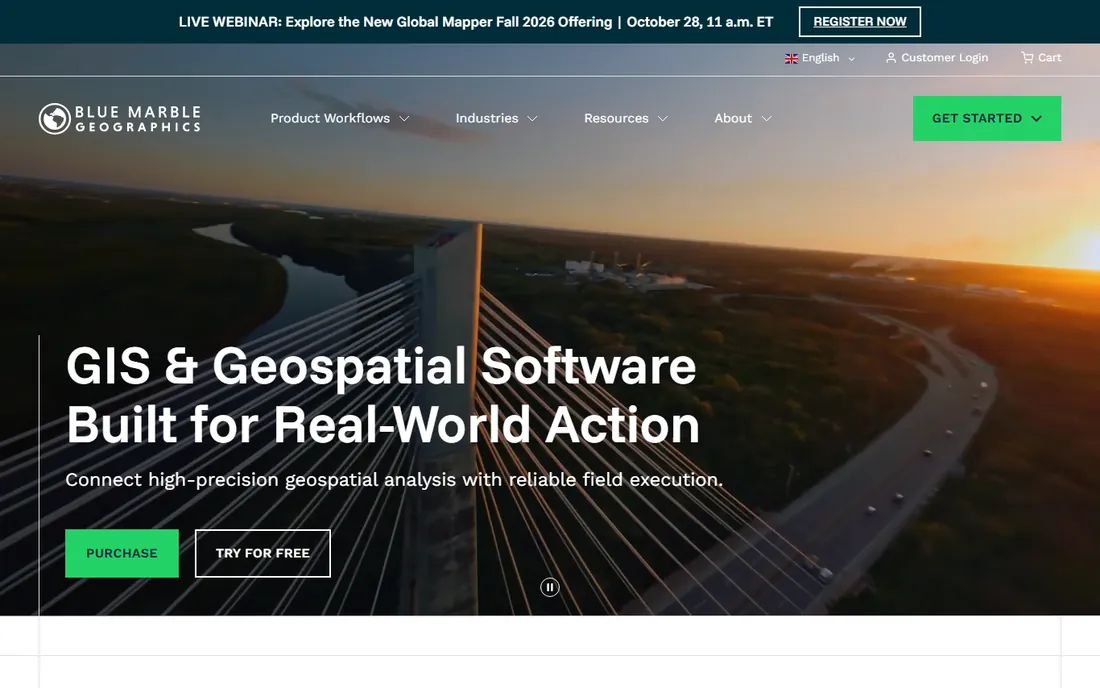This screenshot has width=1100, height=688.
Task: Pause the hero background video
Action: click(550, 587)
